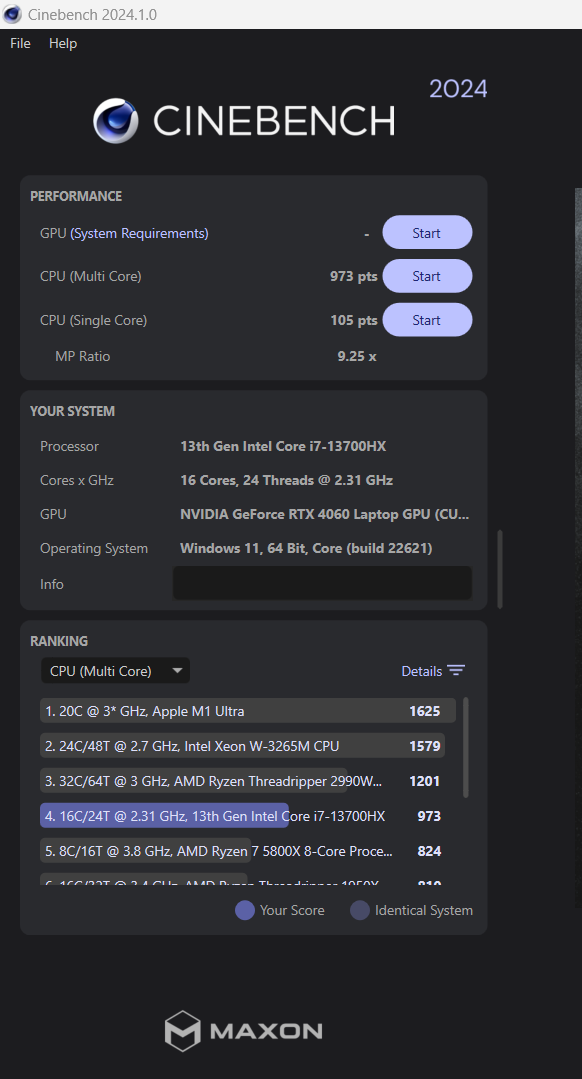
Task: Start the CPU Multi Core test
Action: click(x=427, y=276)
